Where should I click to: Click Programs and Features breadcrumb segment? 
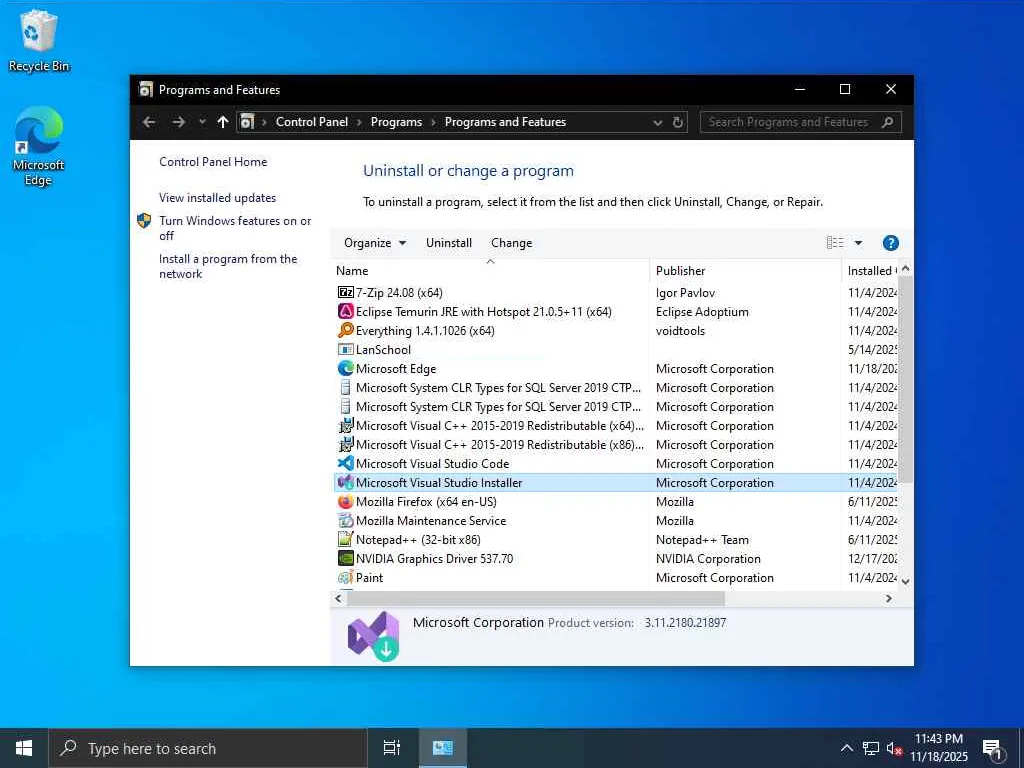[505, 122]
